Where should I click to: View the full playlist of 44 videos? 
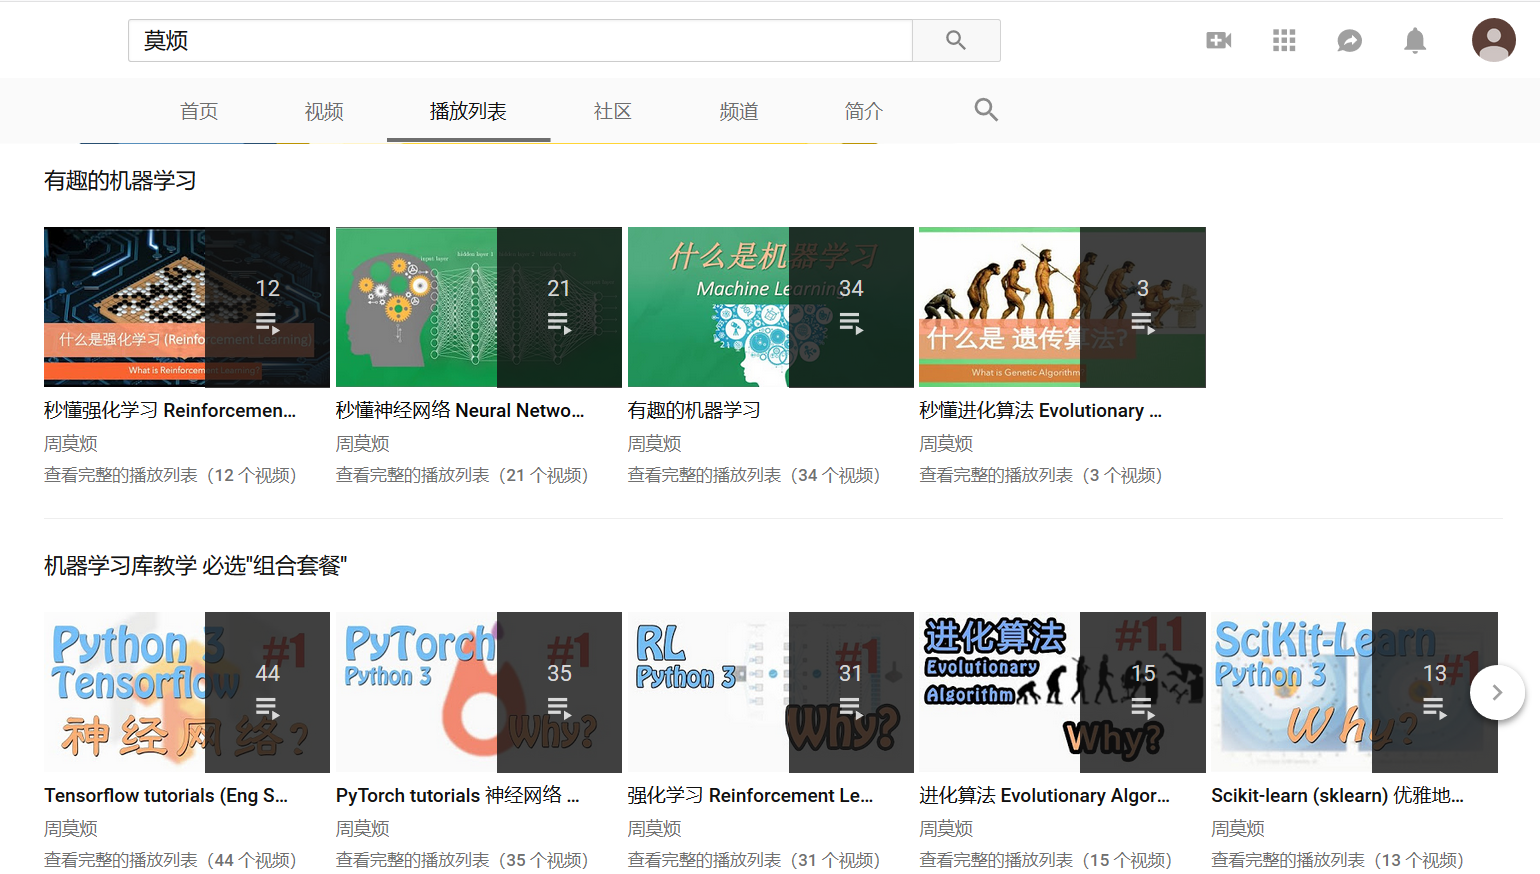pyautogui.click(x=170, y=860)
